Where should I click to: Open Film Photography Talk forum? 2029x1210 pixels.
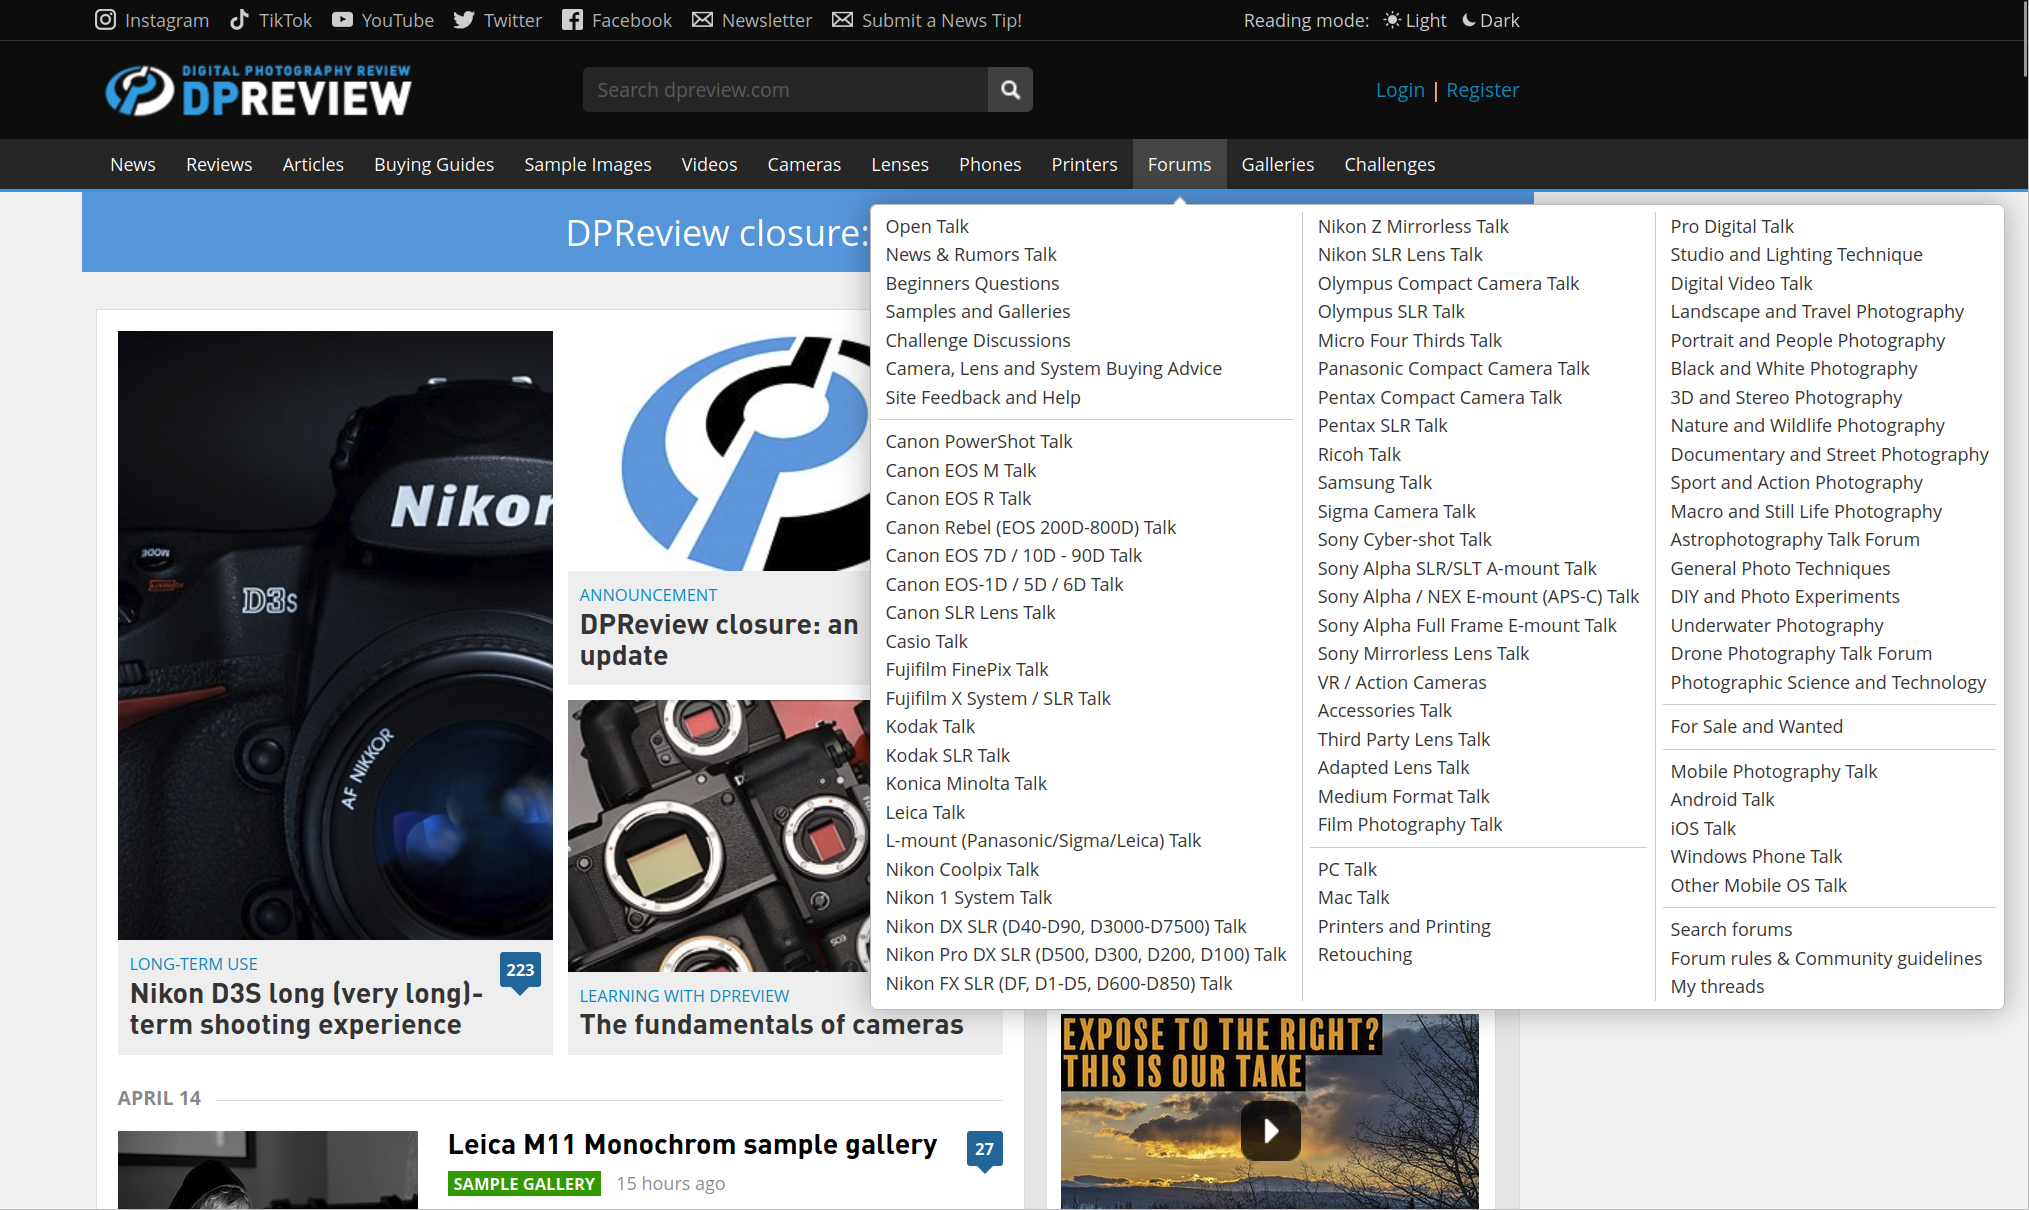click(1410, 824)
